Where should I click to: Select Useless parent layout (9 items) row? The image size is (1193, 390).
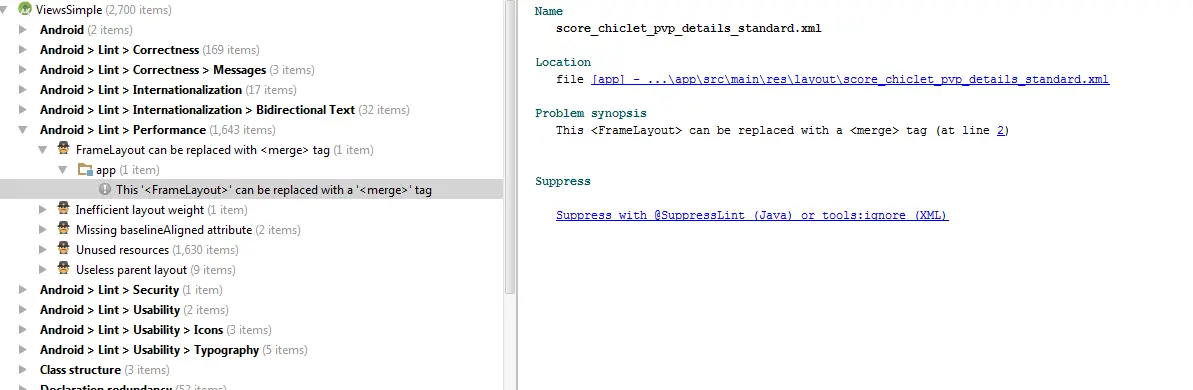(x=155, y=269)
